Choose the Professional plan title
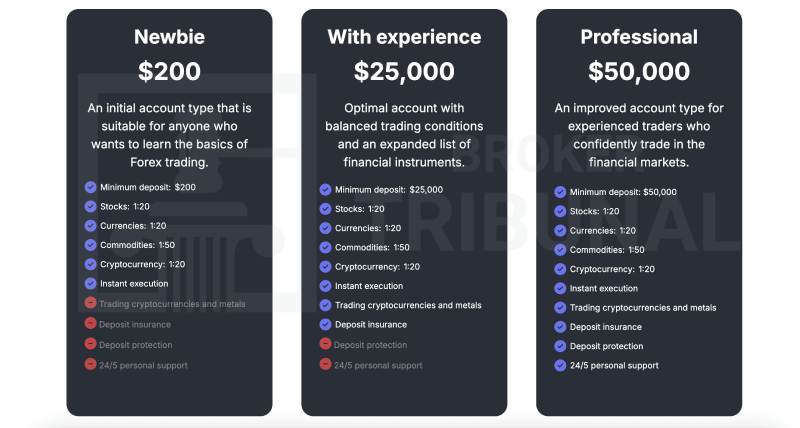This screenshot has height=428, width=800. [x=639, y=37]
